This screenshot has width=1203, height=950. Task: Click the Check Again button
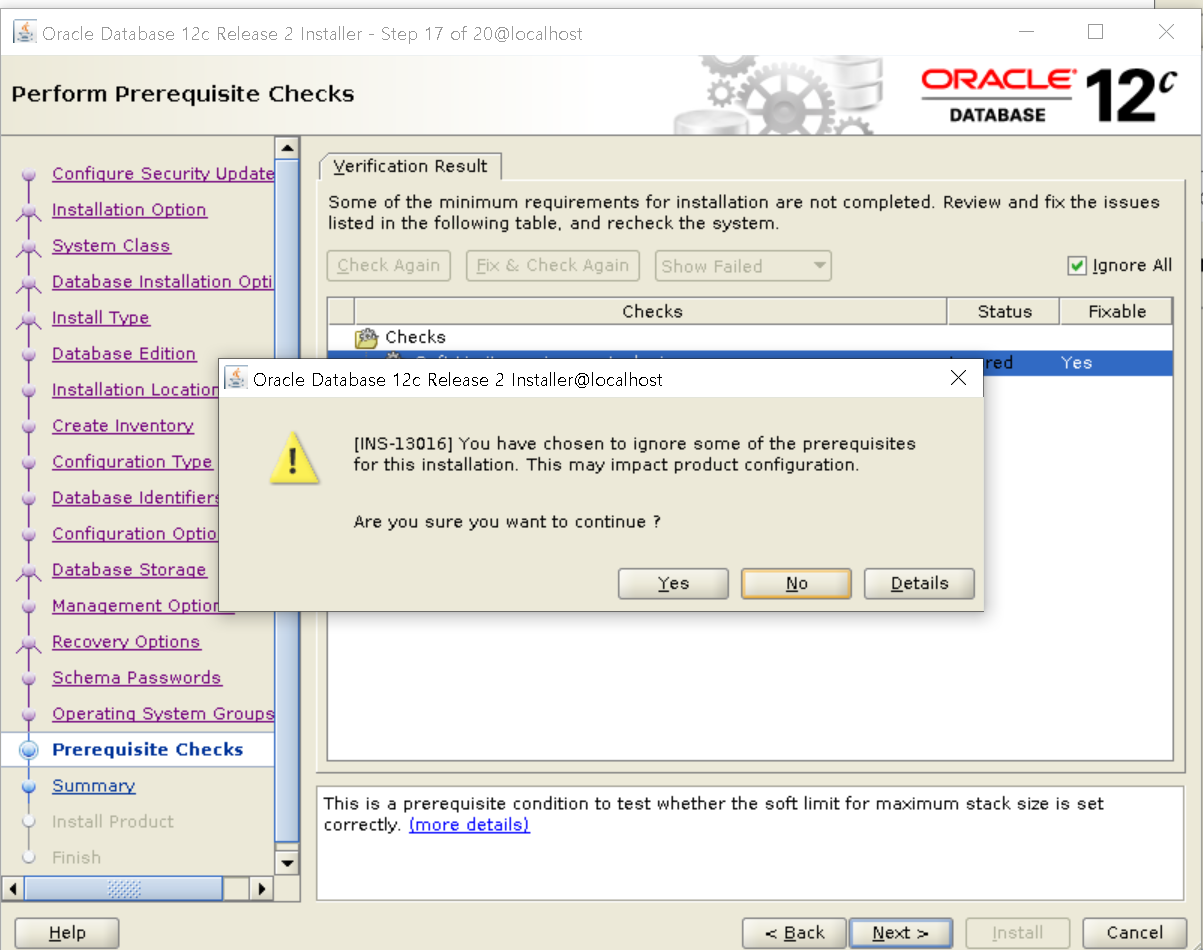pos(388,265)
